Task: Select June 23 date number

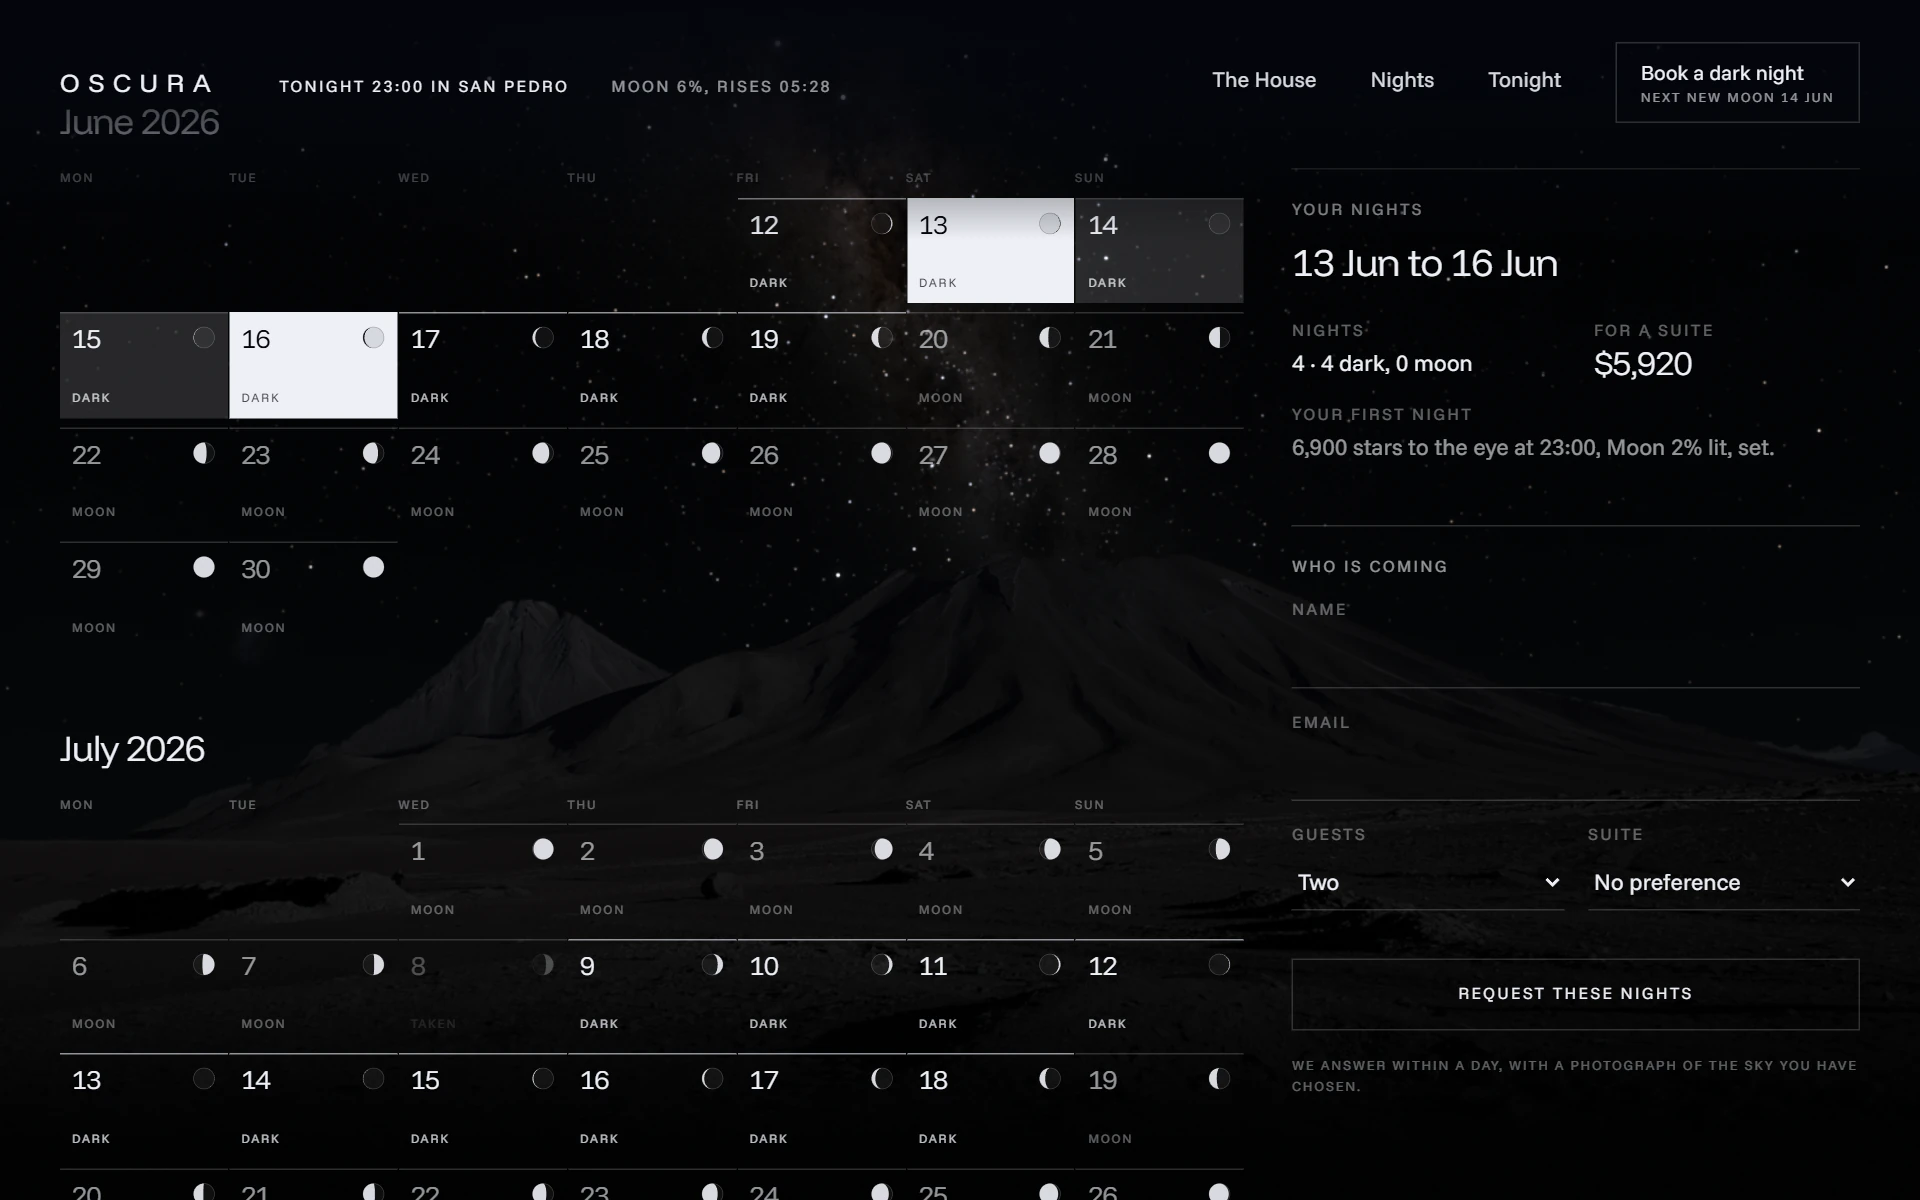Action: coord(256,456)
